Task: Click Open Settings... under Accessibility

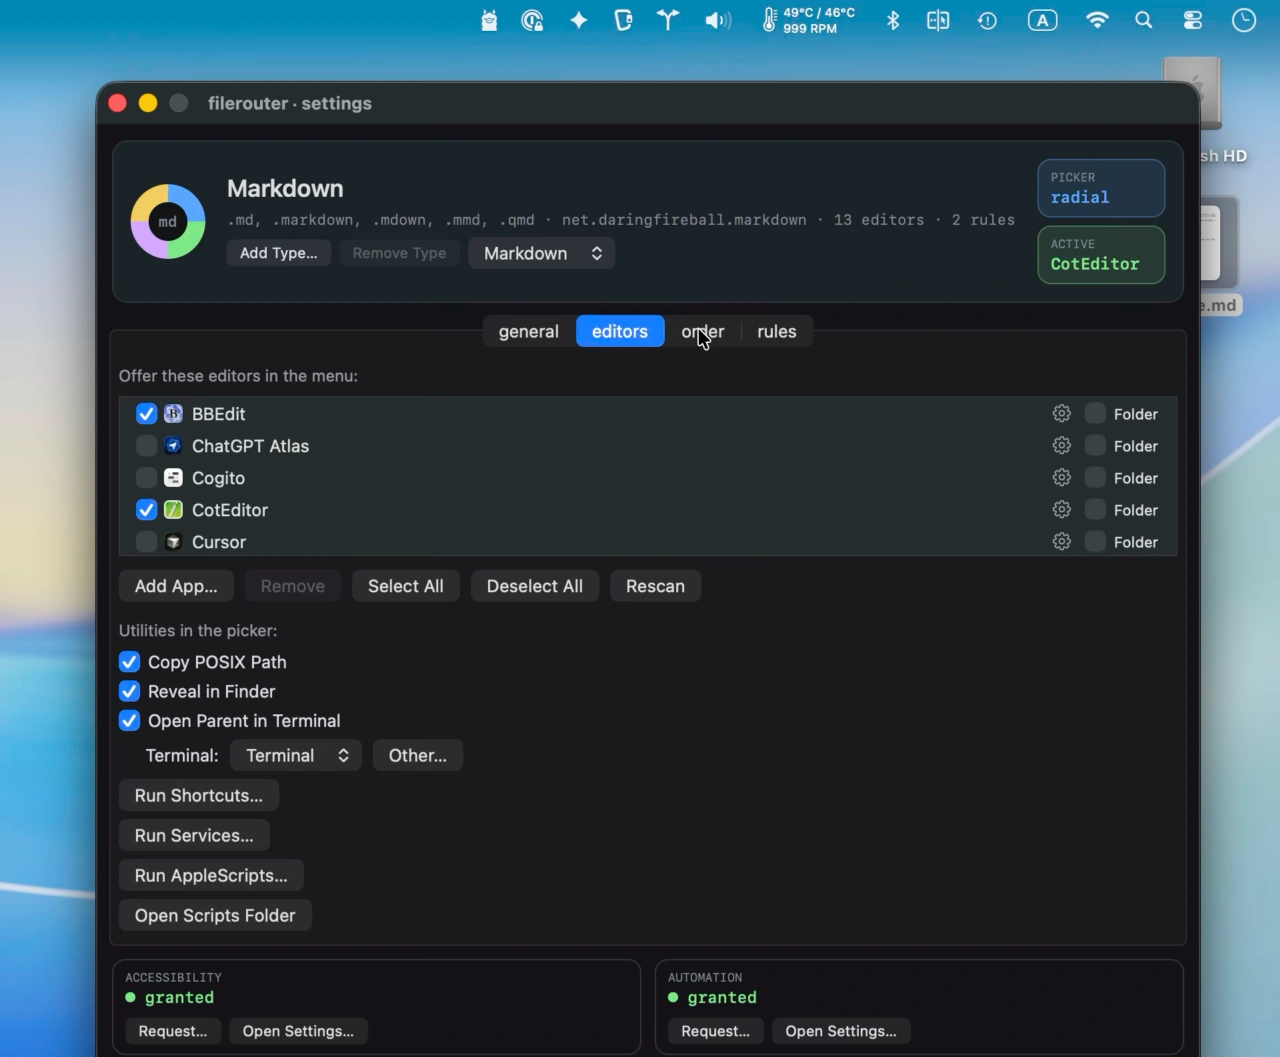Action: [298, 1031]
